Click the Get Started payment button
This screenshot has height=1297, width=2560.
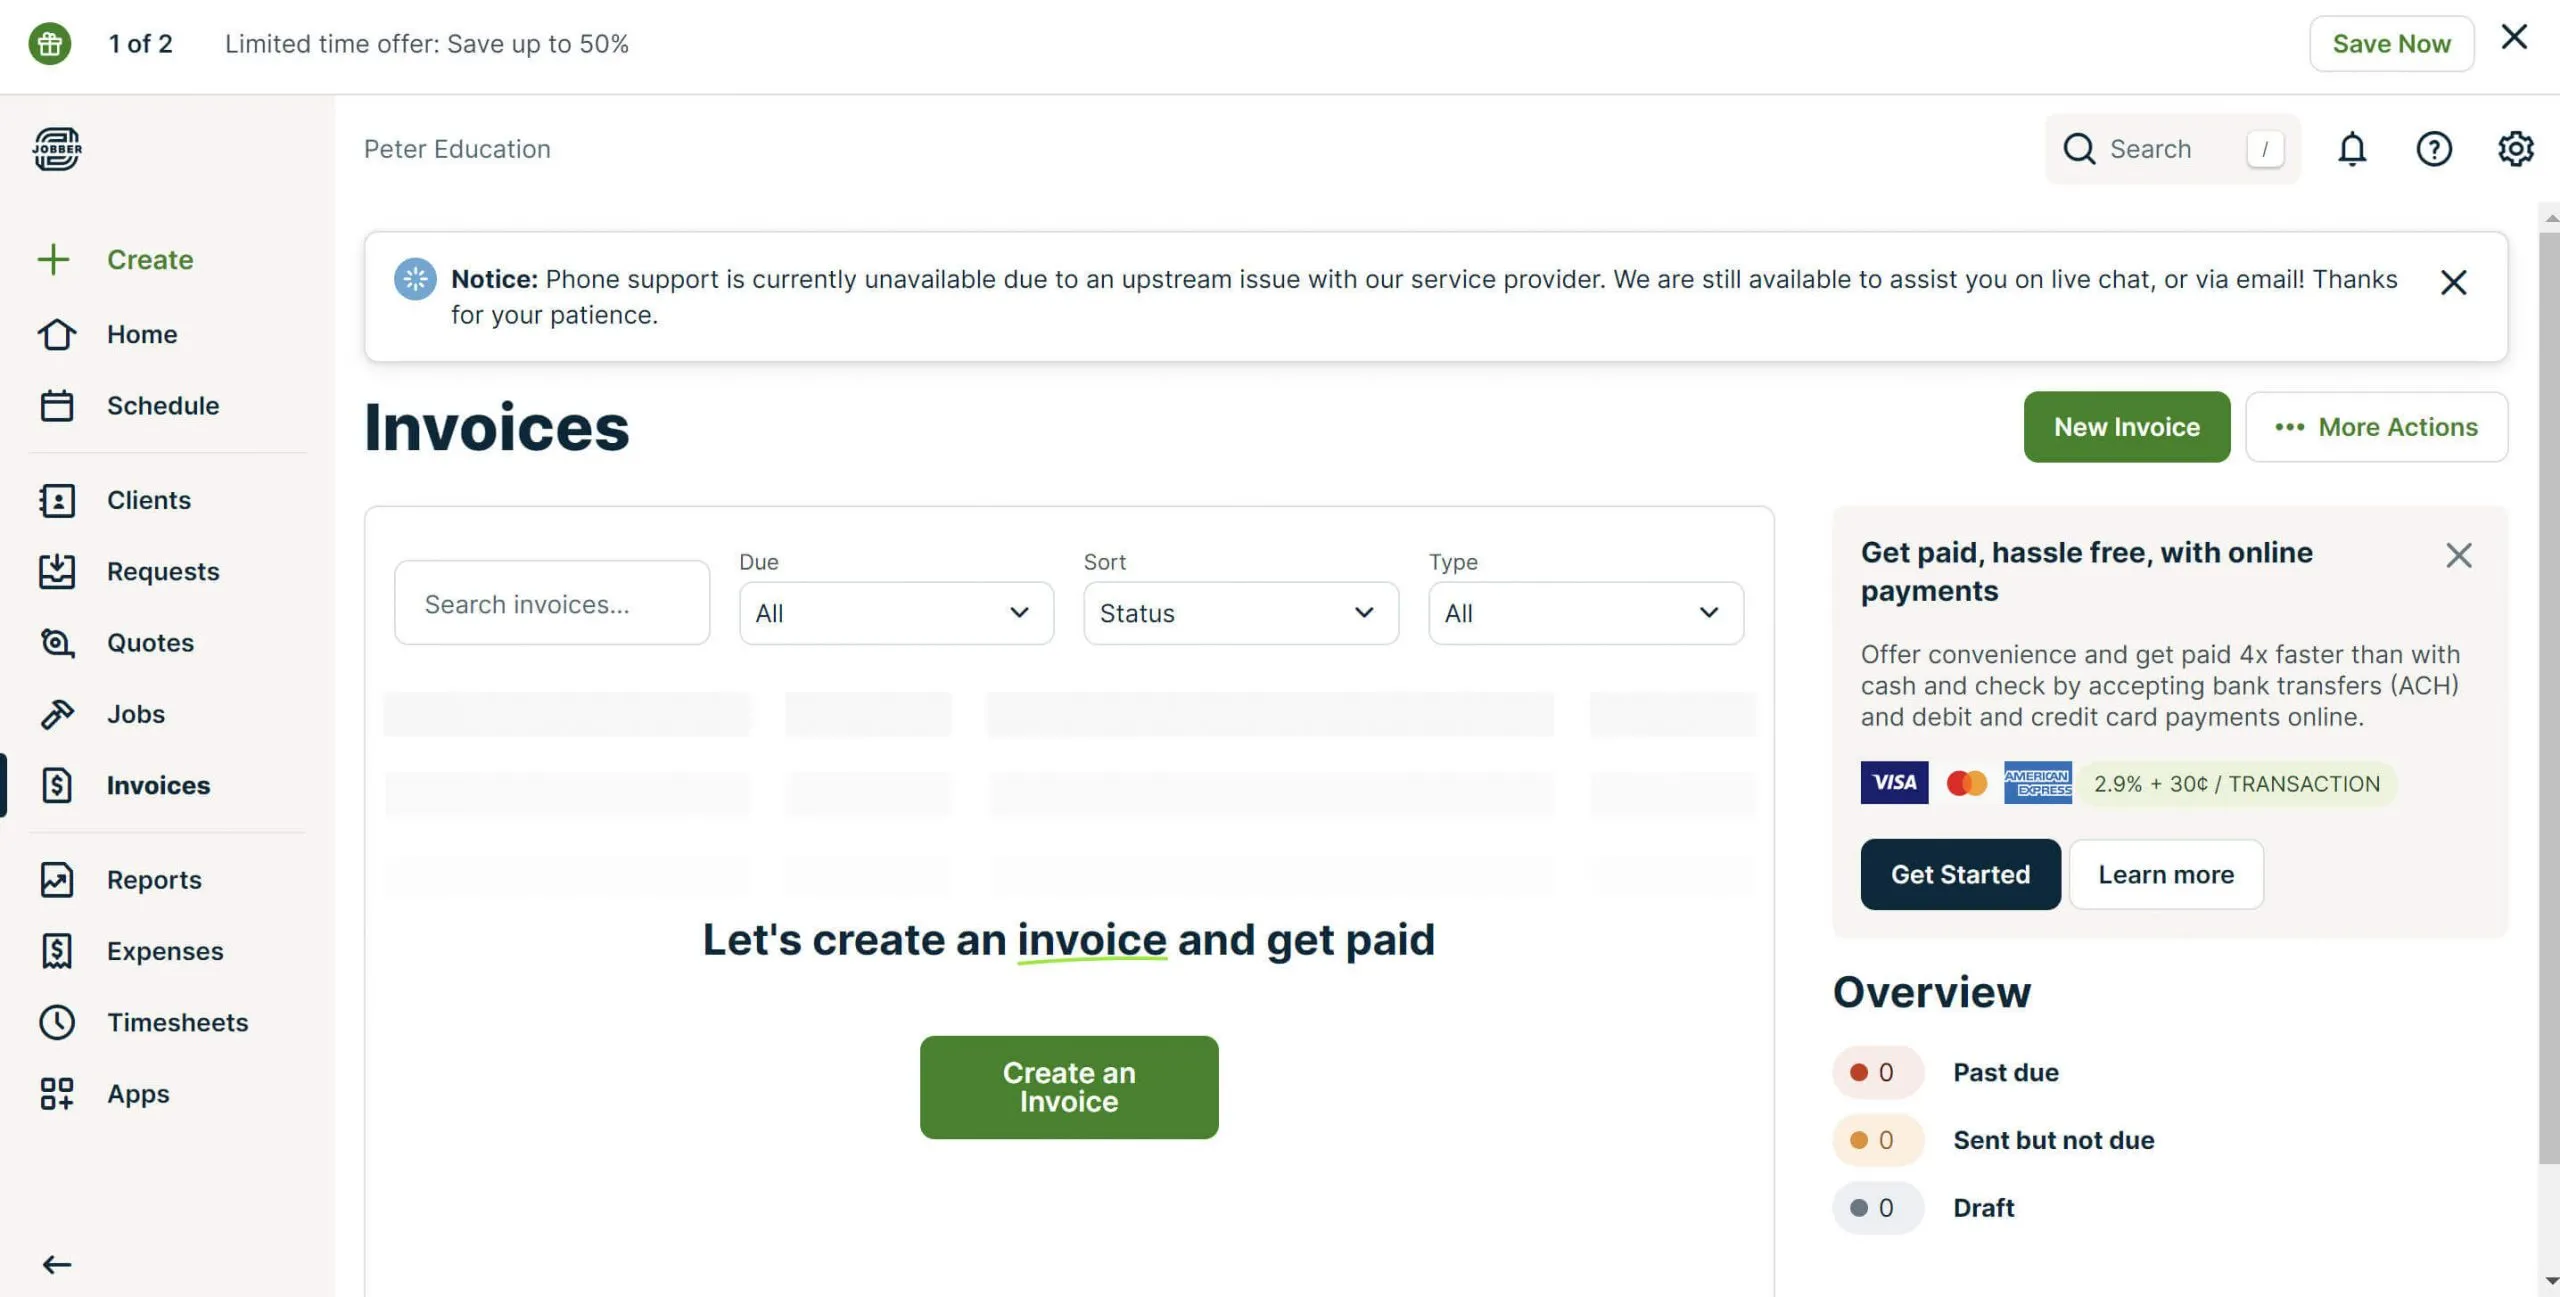tap(1960, 873)
